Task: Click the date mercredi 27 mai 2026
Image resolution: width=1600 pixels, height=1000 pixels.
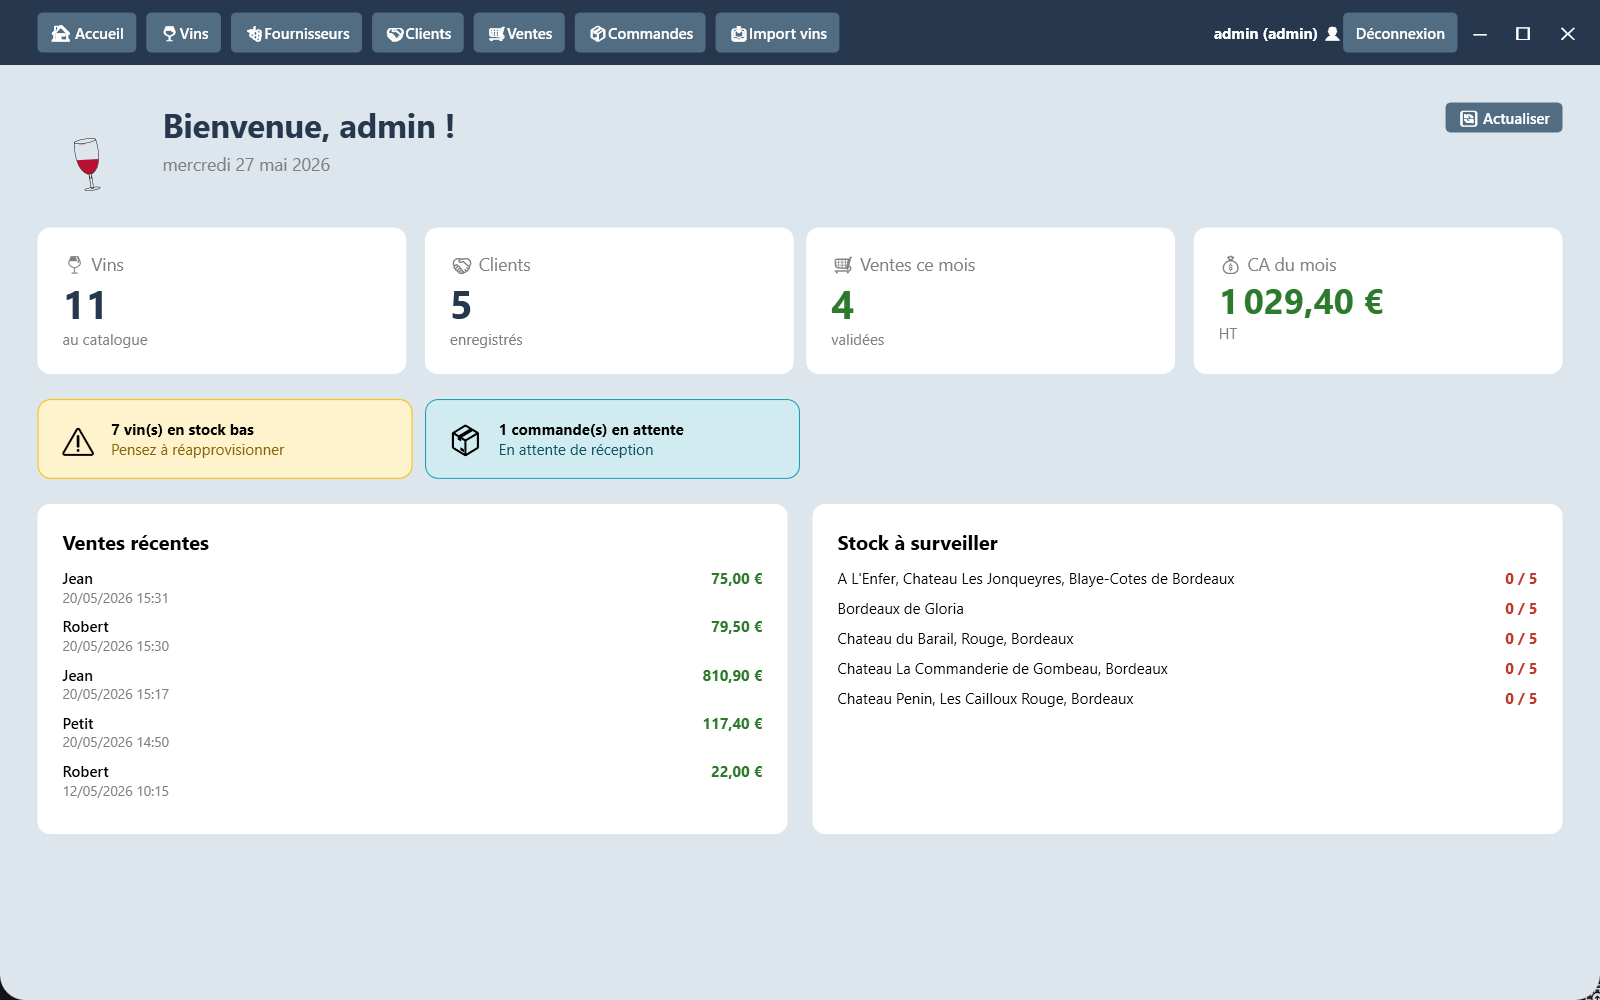Action: [x=246, y=165]
